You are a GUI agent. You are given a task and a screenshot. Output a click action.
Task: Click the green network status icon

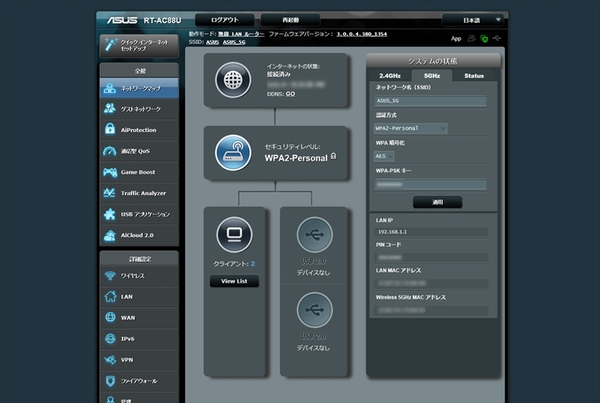484,38
